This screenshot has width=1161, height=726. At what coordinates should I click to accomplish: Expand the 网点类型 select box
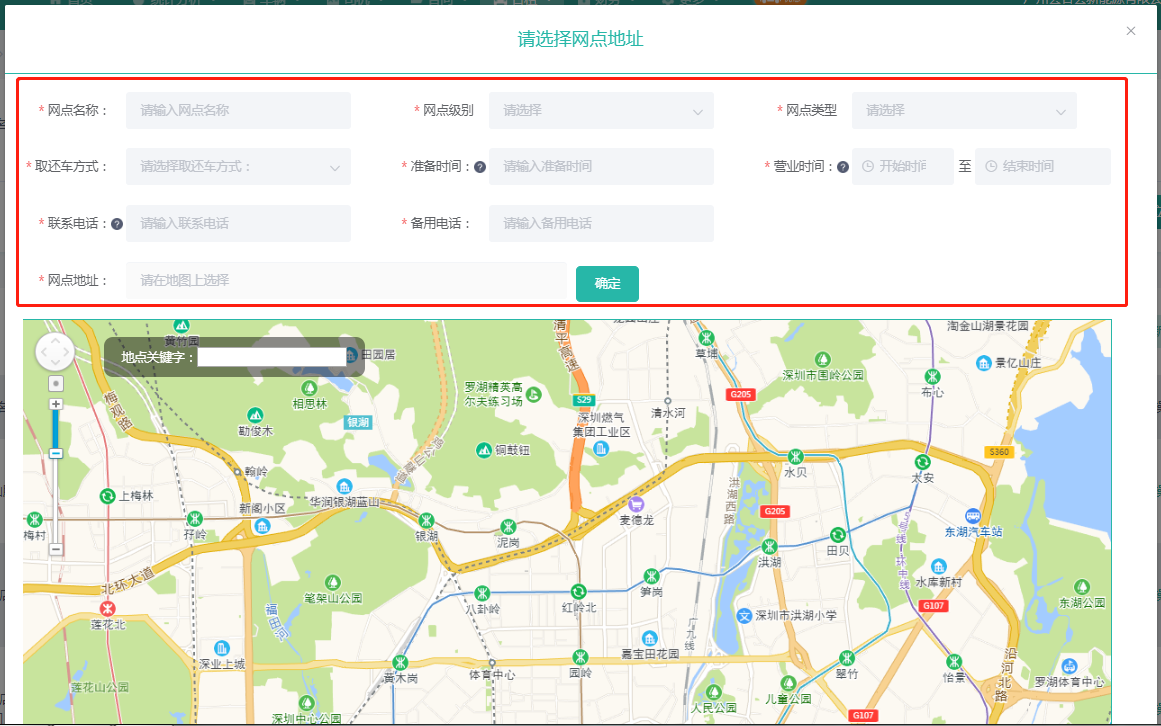964,111
